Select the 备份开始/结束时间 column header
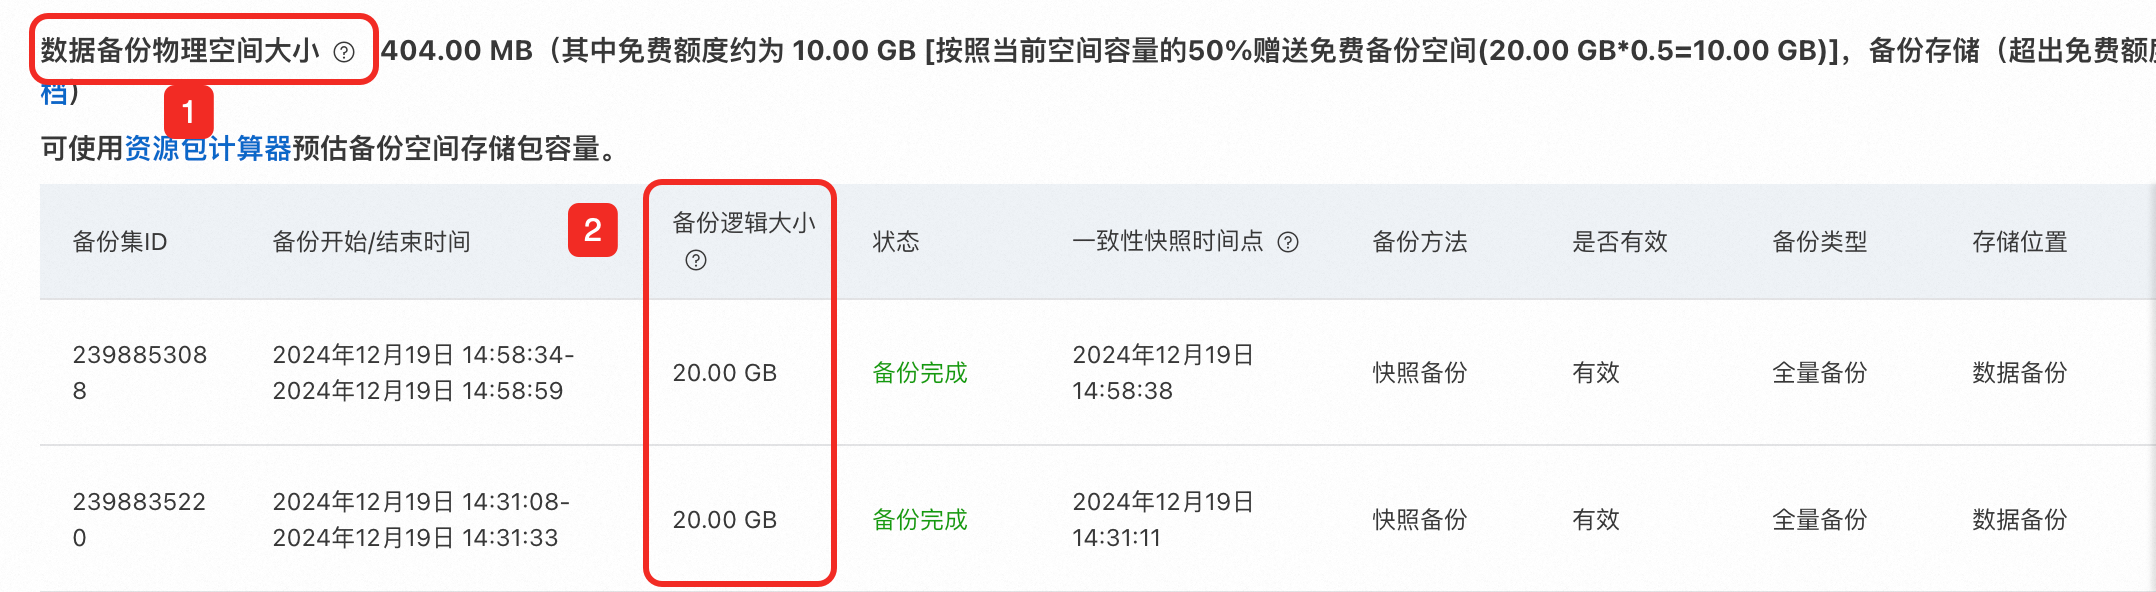The width and height of the screenshot is (2156, 592). pyautogui.click(x=371, y=242)
